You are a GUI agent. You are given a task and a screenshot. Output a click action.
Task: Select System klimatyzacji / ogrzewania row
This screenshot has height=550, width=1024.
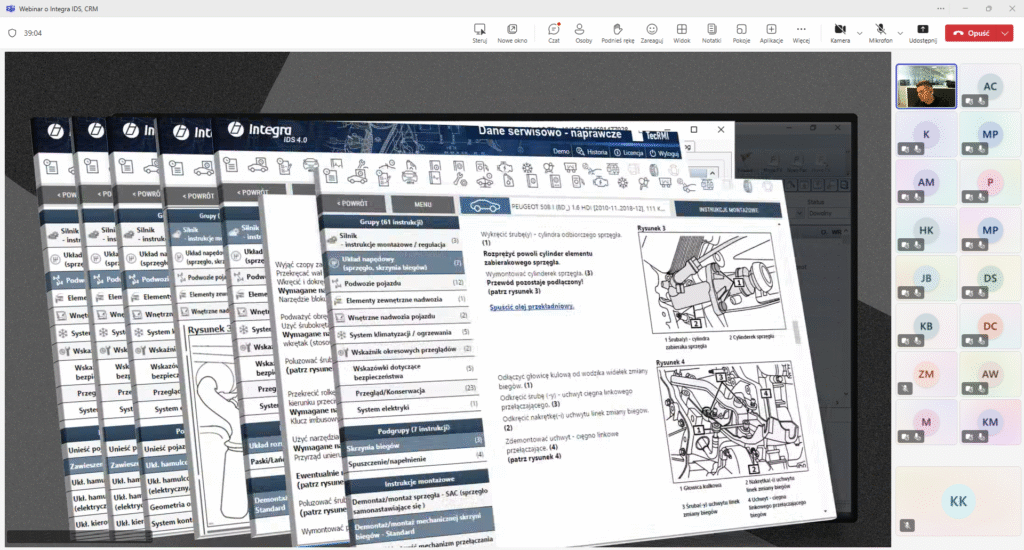tap(404, 333)
